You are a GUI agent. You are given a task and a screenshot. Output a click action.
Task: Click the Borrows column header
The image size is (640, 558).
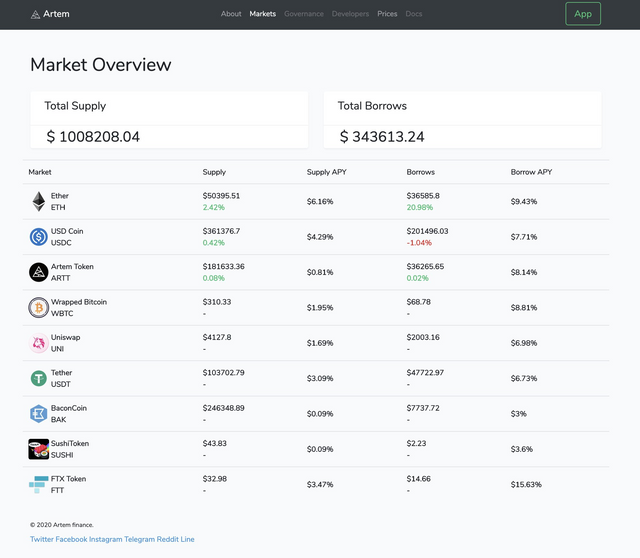(420, 172)
